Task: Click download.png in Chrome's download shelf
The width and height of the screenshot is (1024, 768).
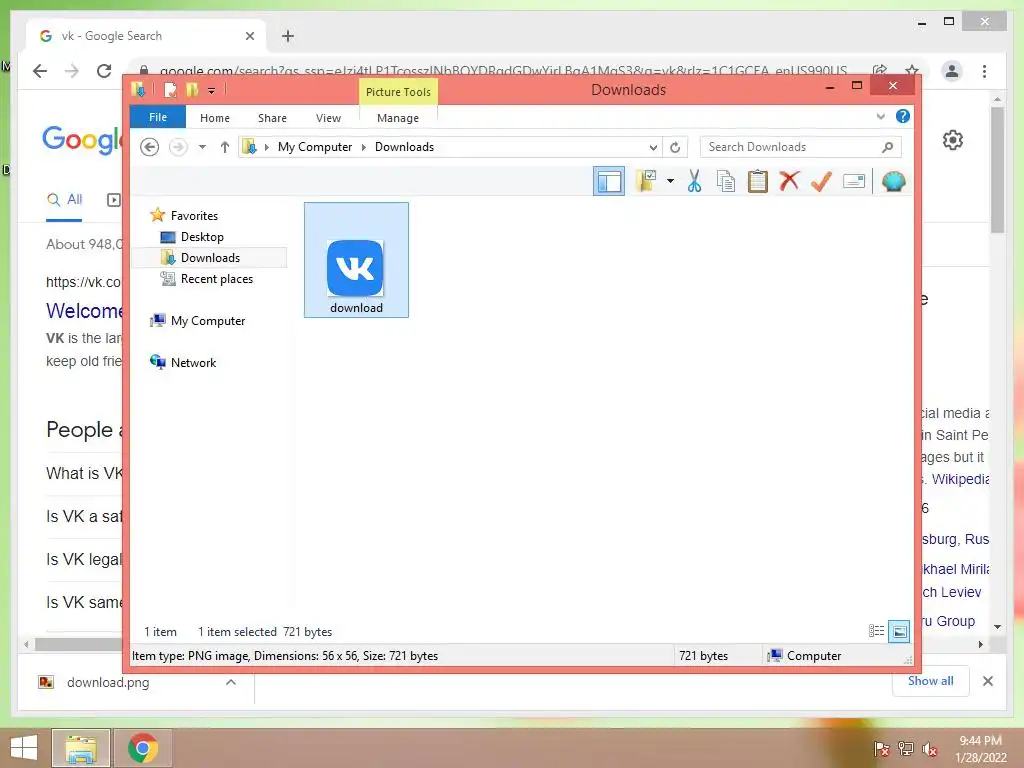Action: point(108,682)
